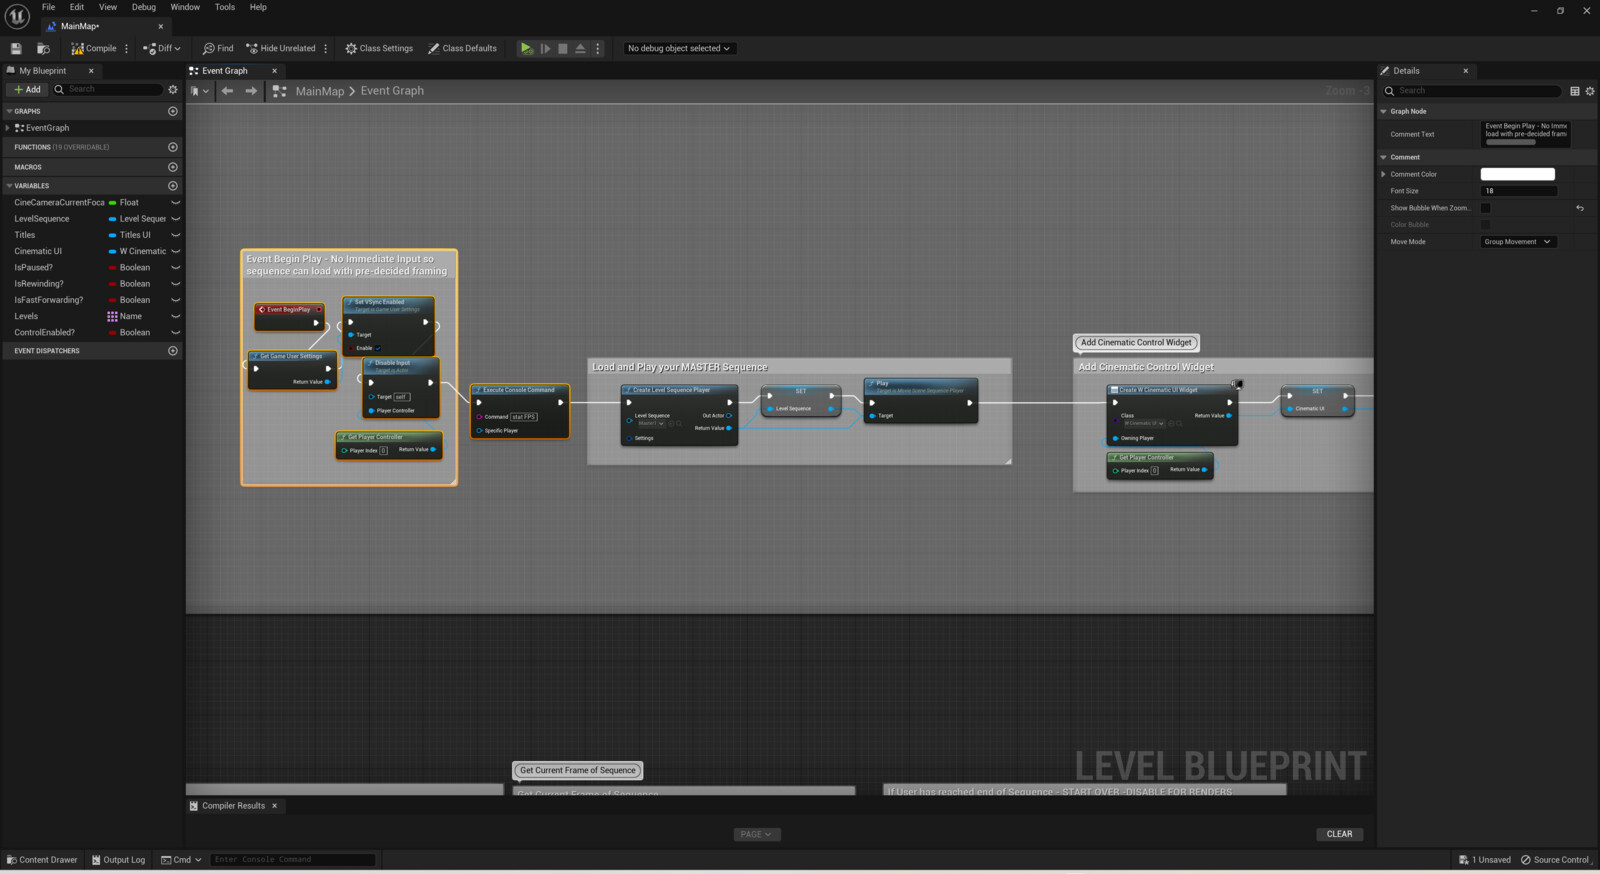Toggle Hide Unrelated nodes
Screen dimensions: 1600x874
click(x=280, y=48)
